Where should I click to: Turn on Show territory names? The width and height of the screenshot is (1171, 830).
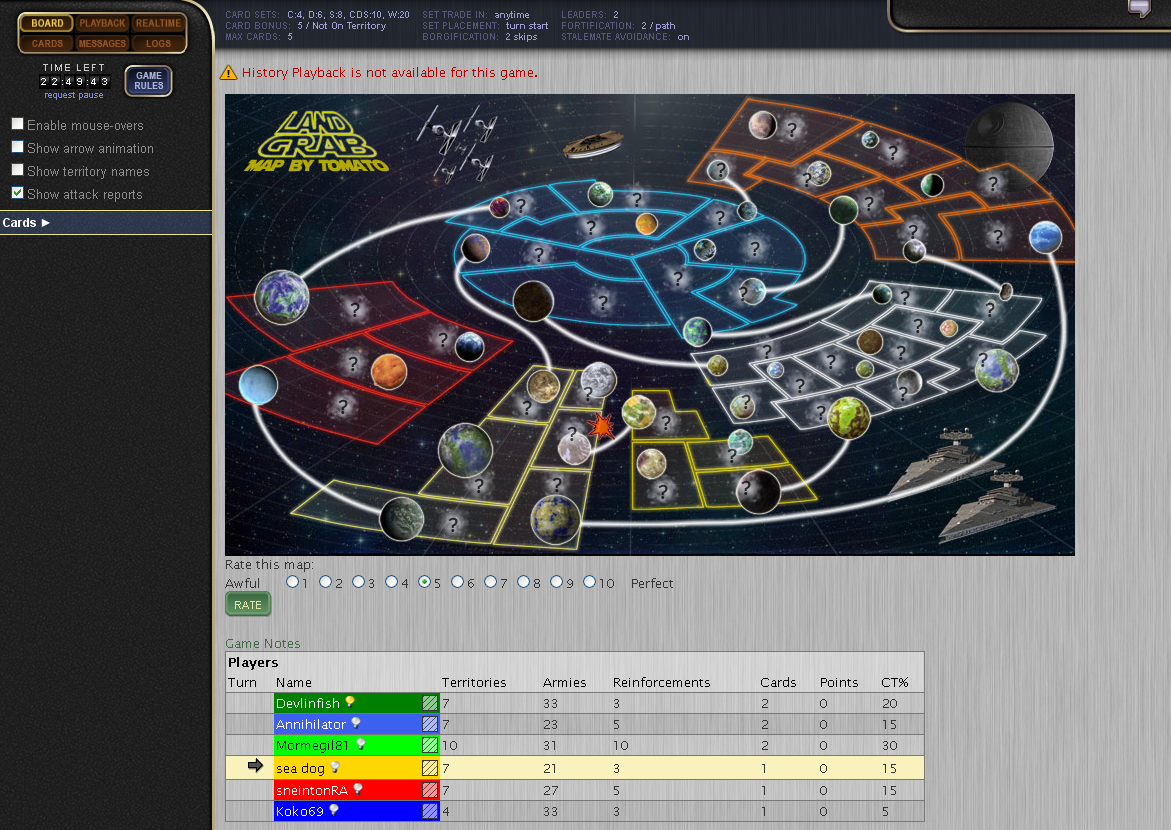(x=18, y=170)
